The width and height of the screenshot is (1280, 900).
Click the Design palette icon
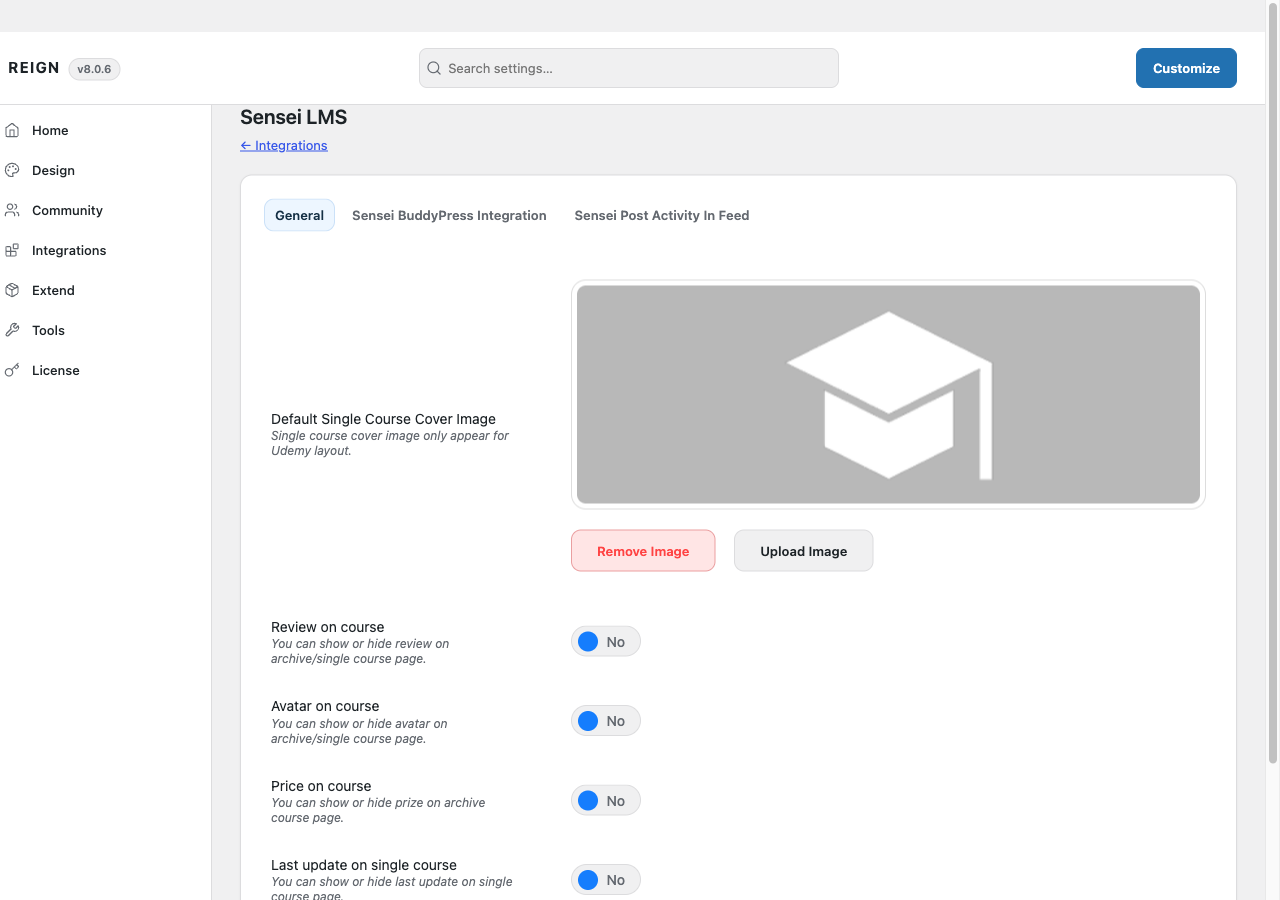pos(12,170)
